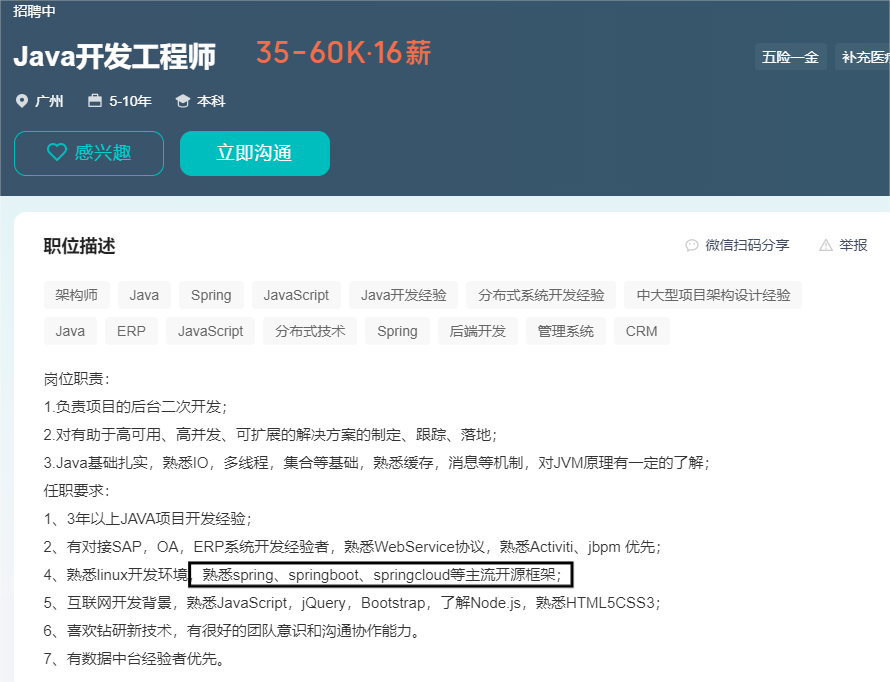Click the 广州 location text
Viewport: 890px width, 682px height.
(x=49, y=101)
